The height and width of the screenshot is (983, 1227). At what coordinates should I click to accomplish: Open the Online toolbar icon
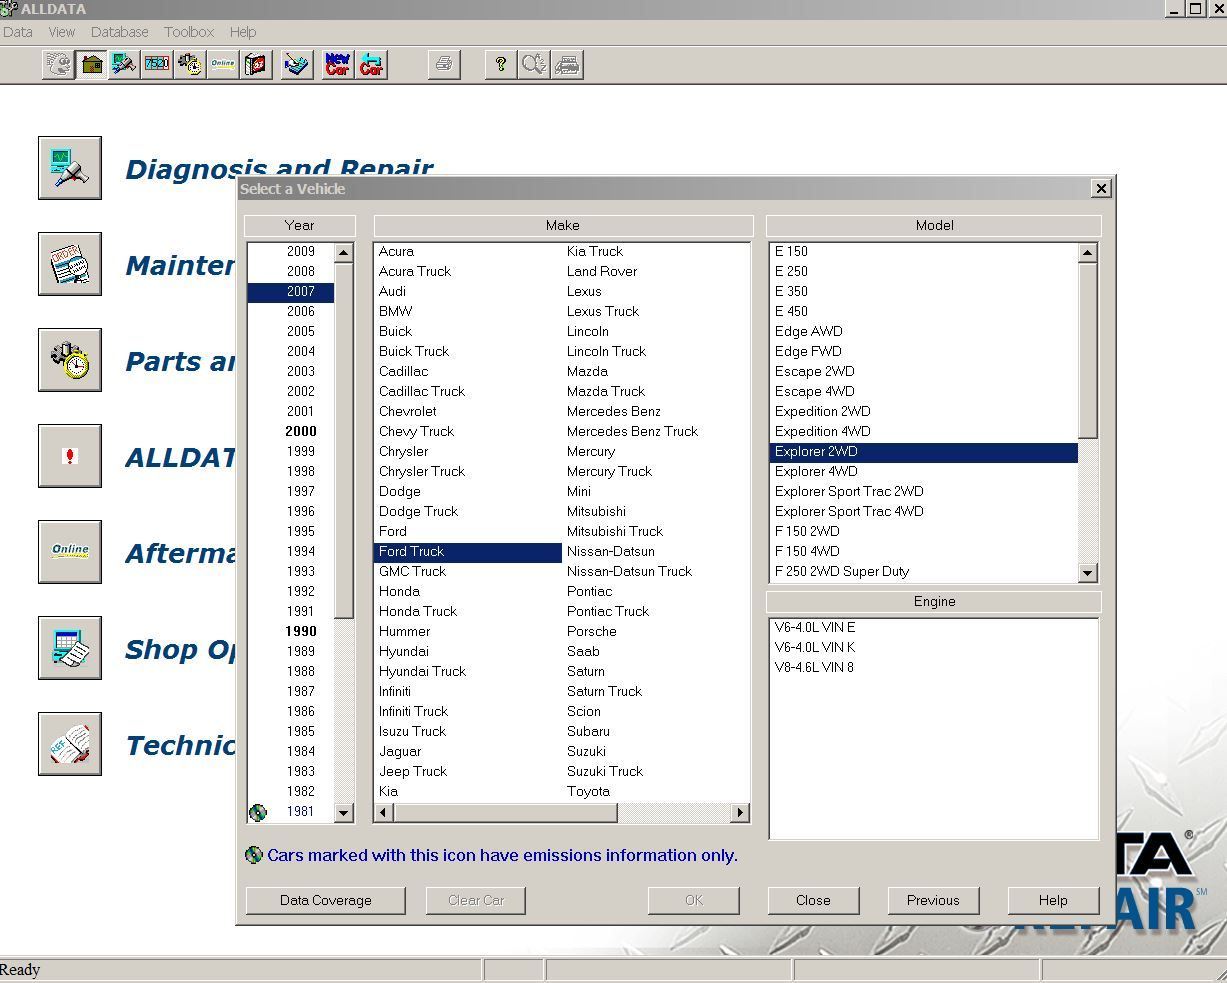[x=222, y=65]
